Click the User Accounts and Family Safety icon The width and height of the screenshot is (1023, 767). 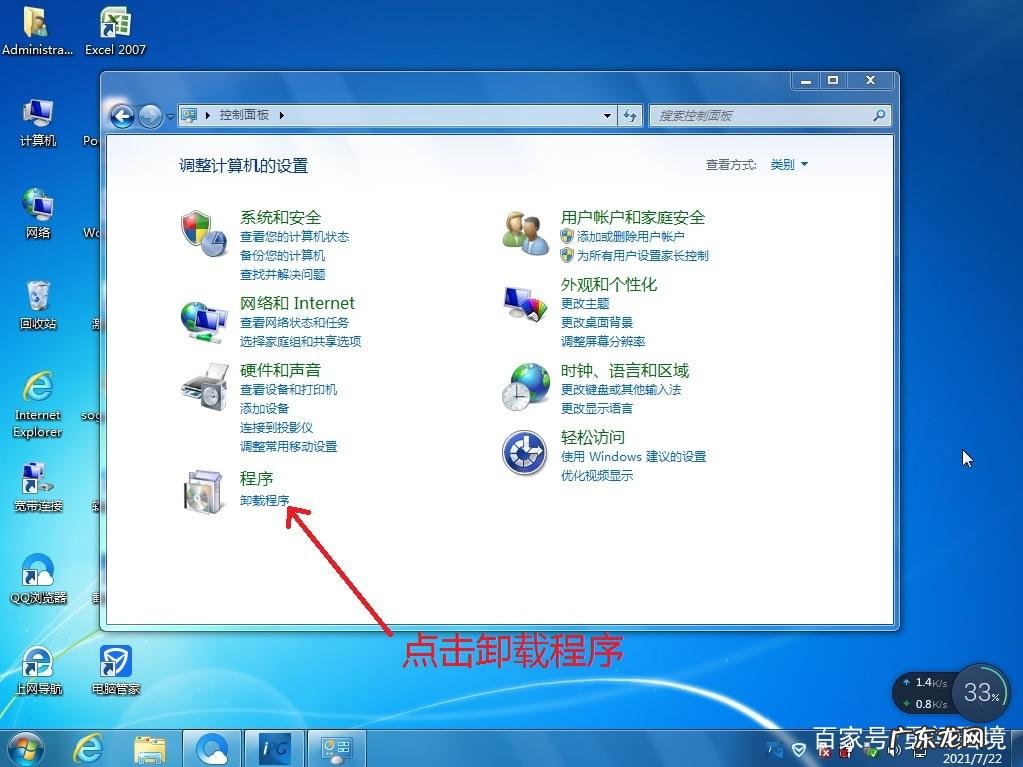[525, 233]
